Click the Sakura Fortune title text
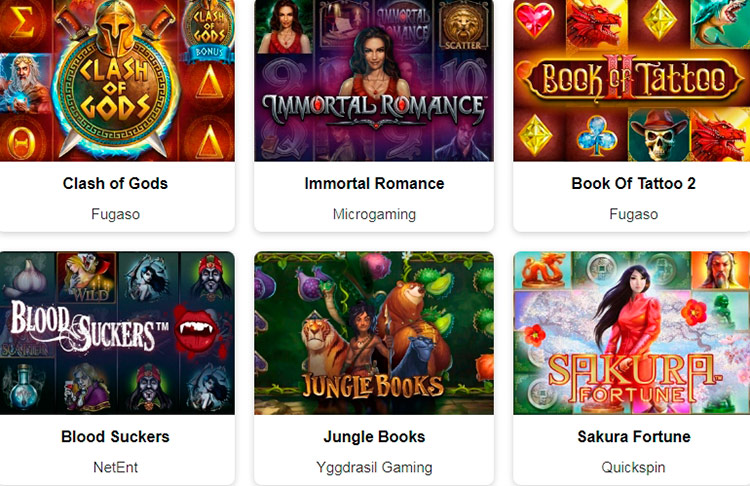750x486 pixels. click(x=634, y=436)
